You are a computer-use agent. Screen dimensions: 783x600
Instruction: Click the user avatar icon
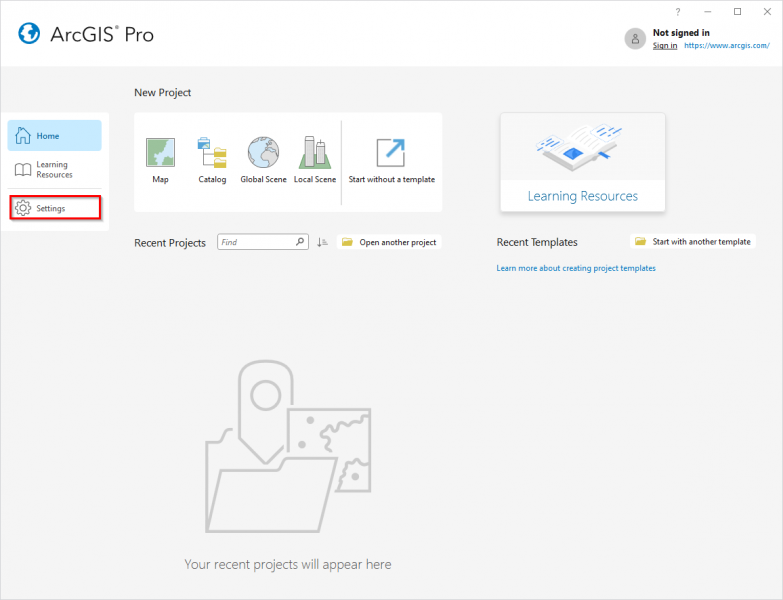635,38
